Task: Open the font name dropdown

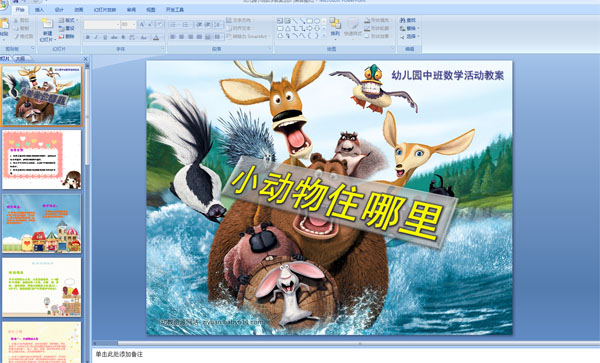Action: pos(101,25)
